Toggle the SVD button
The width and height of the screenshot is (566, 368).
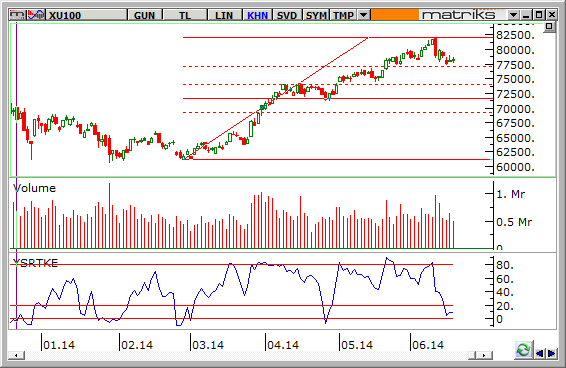click(287, 15)
